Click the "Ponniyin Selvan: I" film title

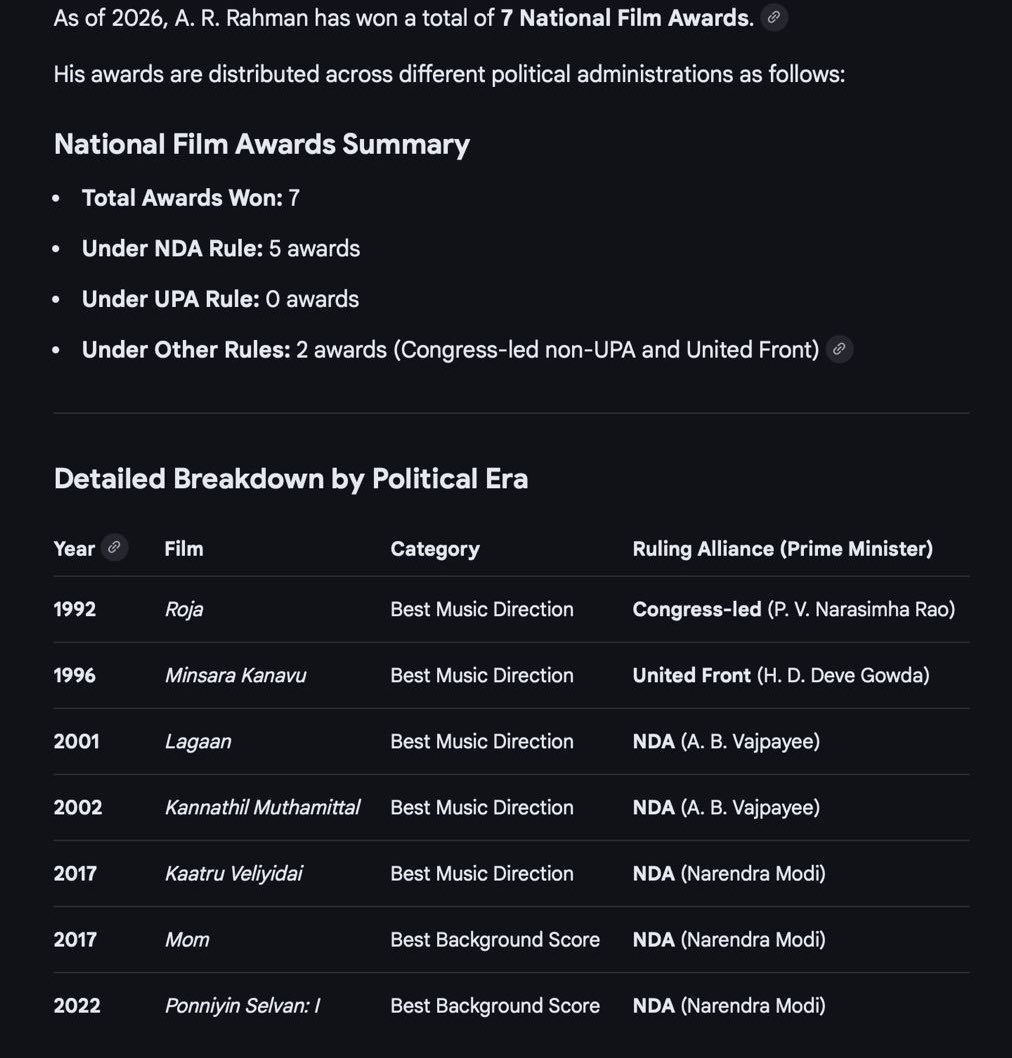pyautogui.click(x=242, y=1006)
